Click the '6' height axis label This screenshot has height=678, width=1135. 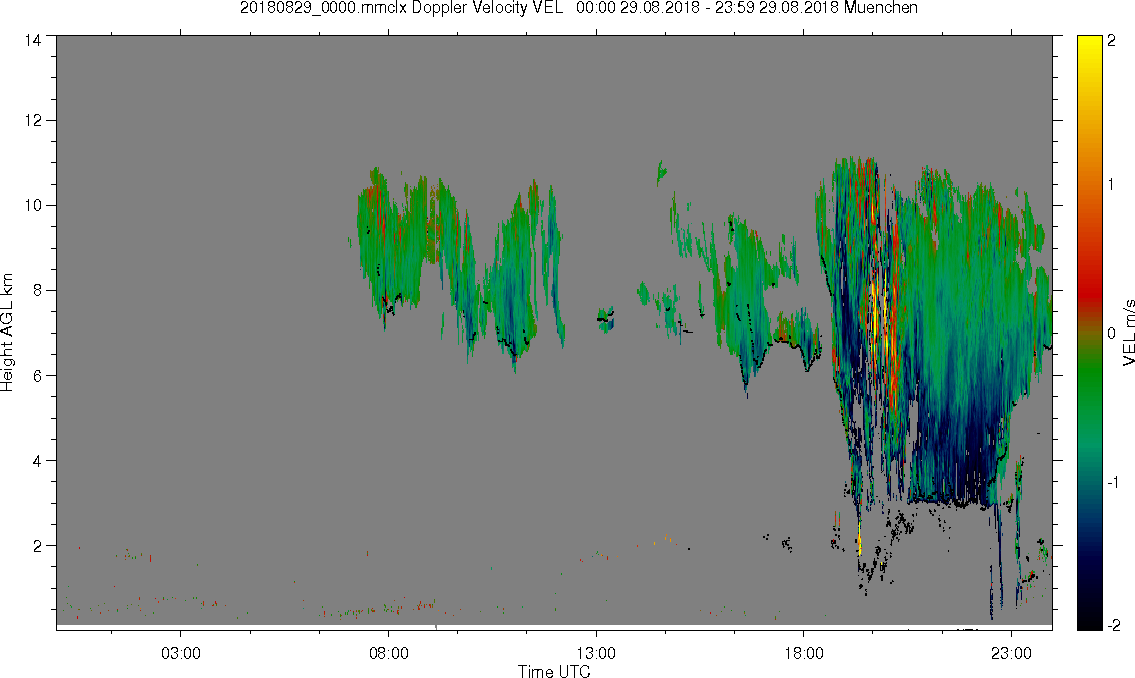(38, 376)
